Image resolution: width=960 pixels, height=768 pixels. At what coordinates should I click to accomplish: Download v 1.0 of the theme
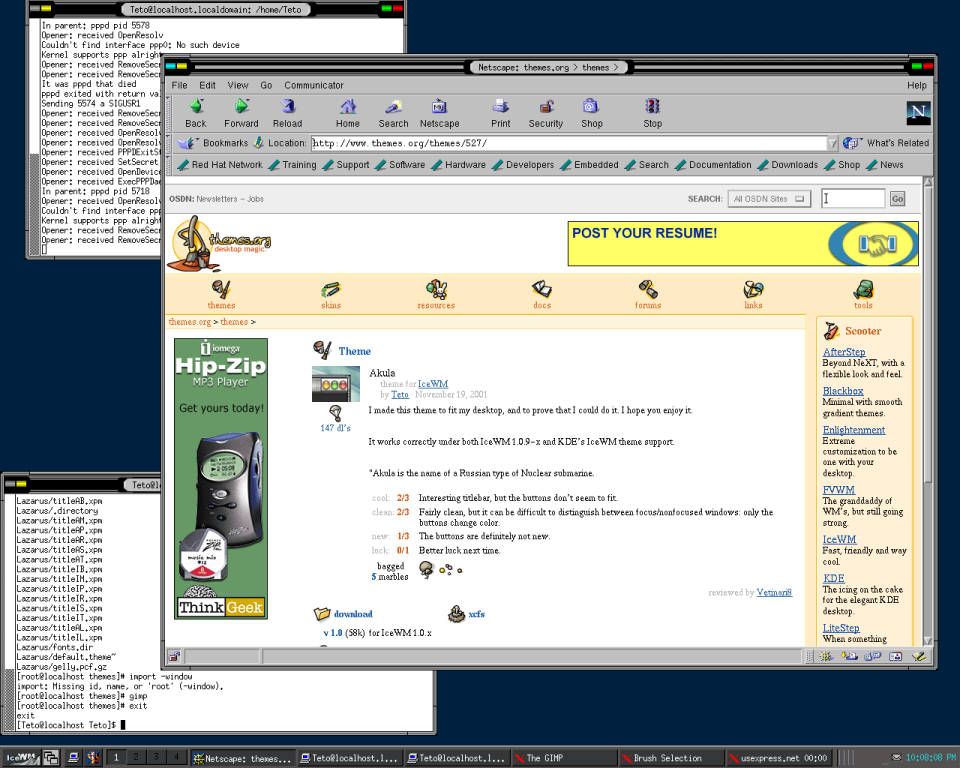tap(333, 633)
